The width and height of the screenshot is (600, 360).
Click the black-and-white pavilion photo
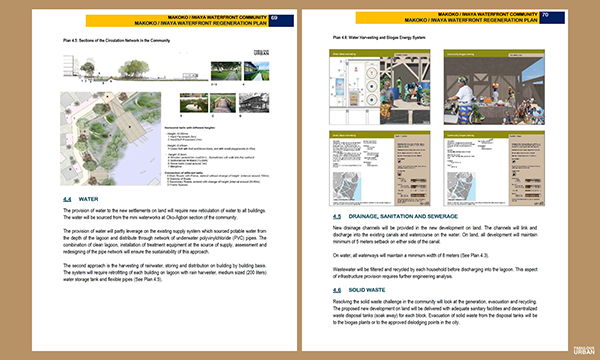click(254, 103)
